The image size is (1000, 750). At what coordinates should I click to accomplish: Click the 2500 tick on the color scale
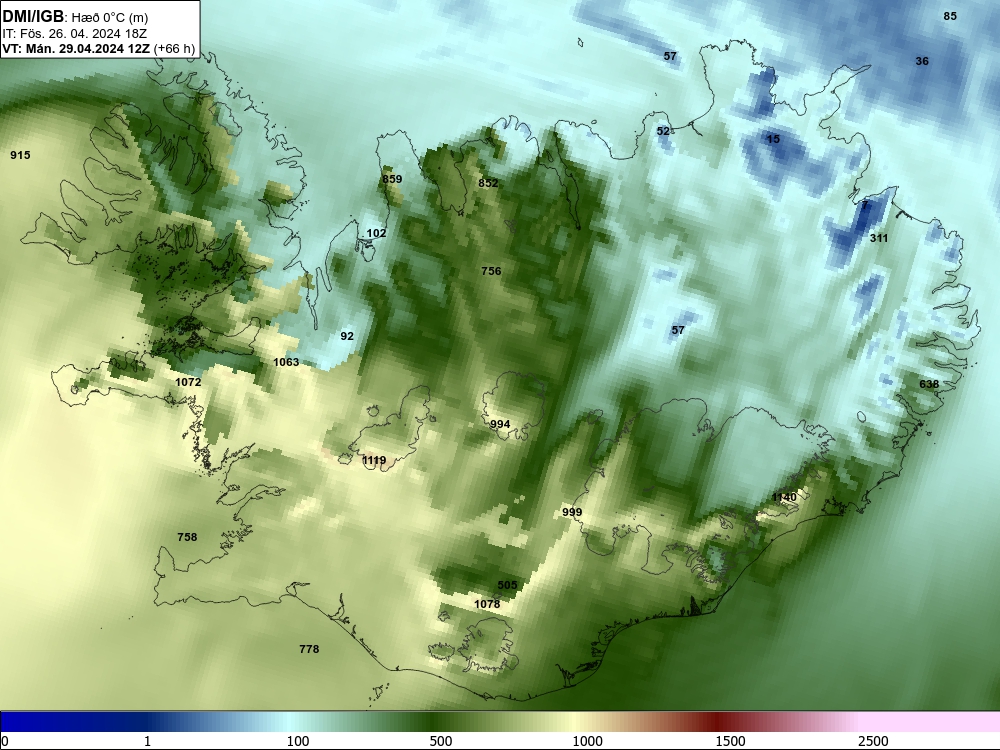pos(873,741)
